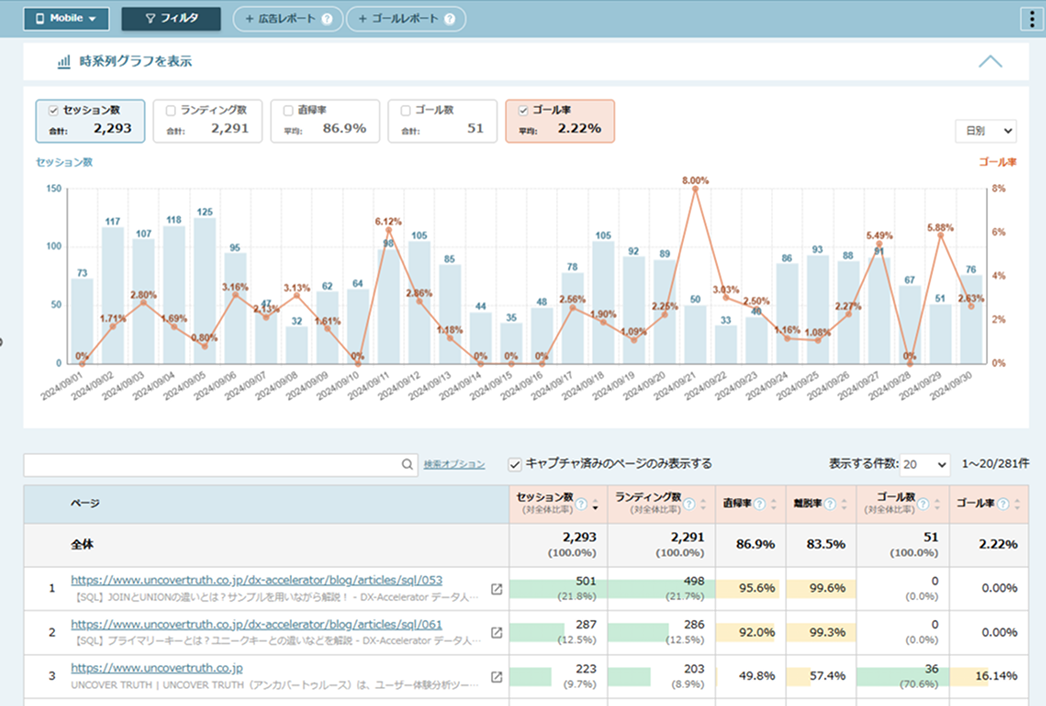Select the 8.00% goal rate peak point

tap(695, 189)
